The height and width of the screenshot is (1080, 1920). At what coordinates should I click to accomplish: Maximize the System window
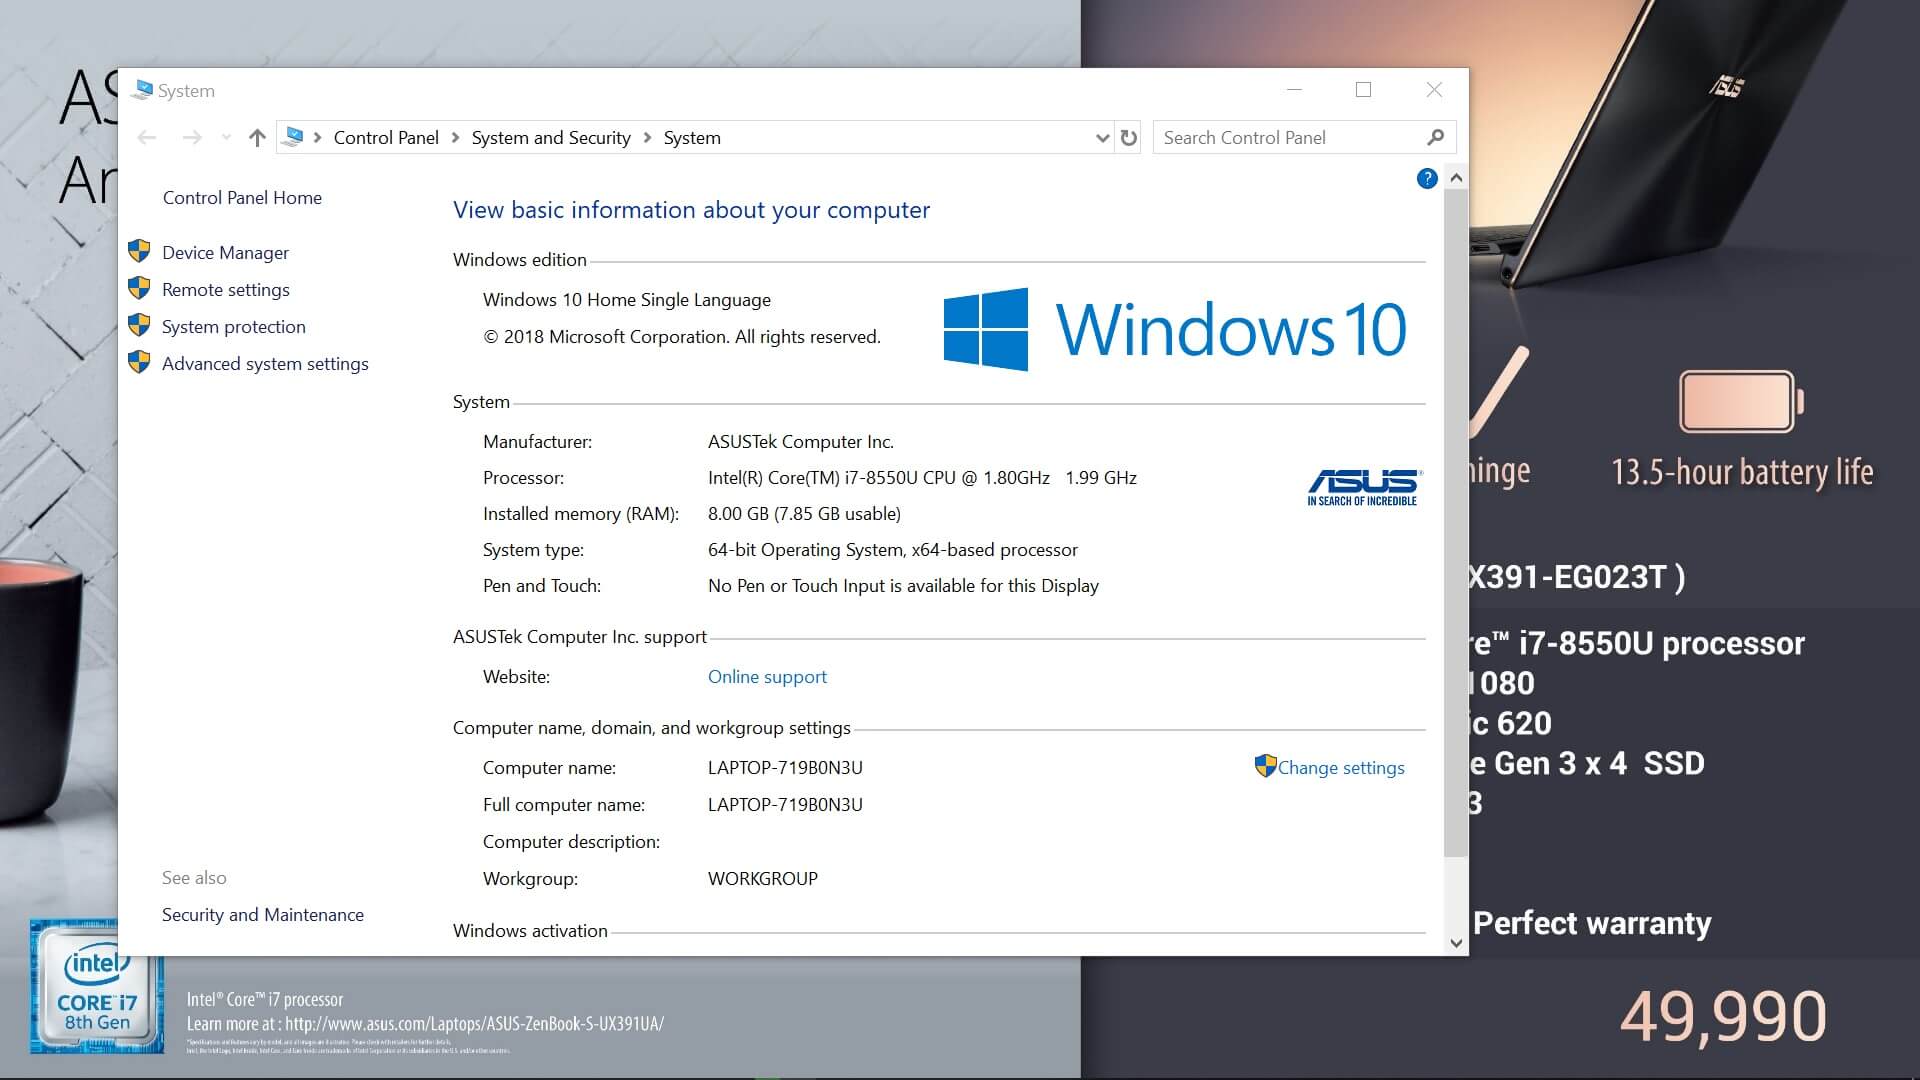click(1363, 90)
